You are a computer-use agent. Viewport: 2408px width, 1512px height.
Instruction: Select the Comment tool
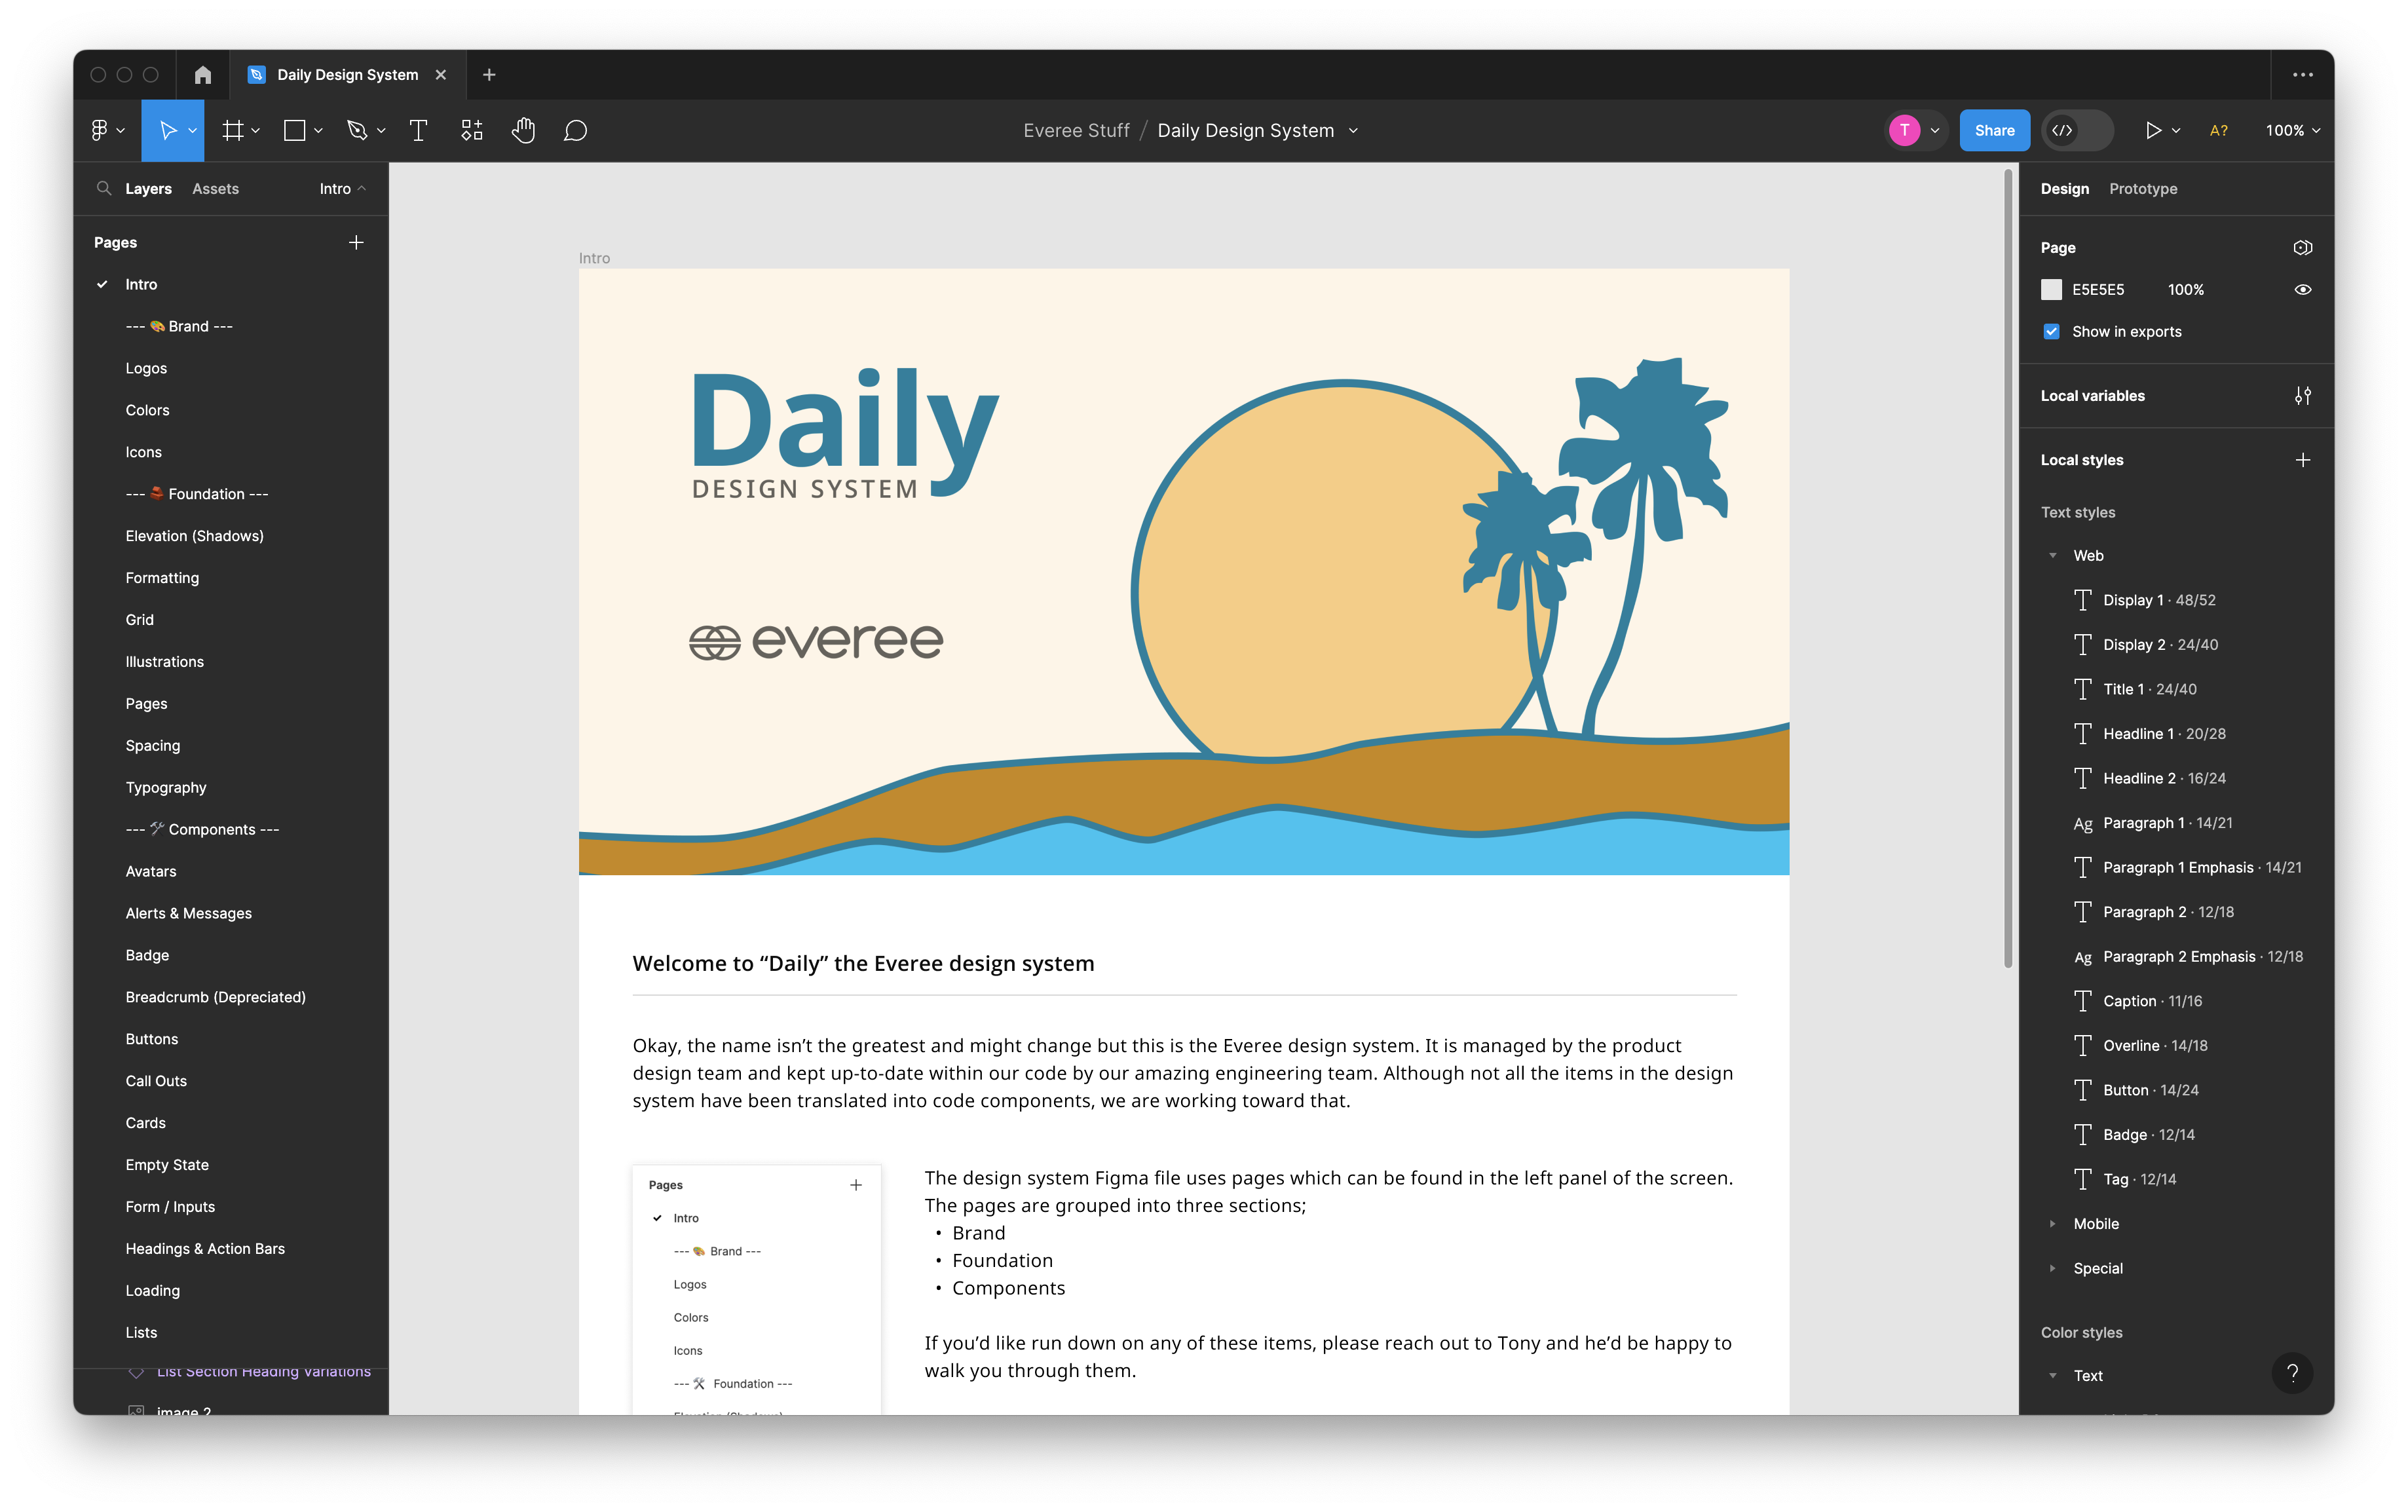(x=575, y=130)
